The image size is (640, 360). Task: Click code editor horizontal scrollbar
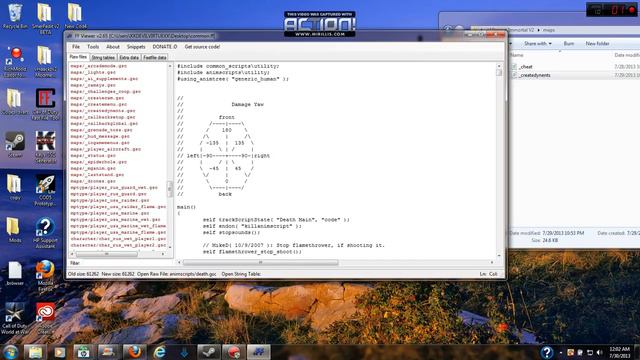[260, 262]
